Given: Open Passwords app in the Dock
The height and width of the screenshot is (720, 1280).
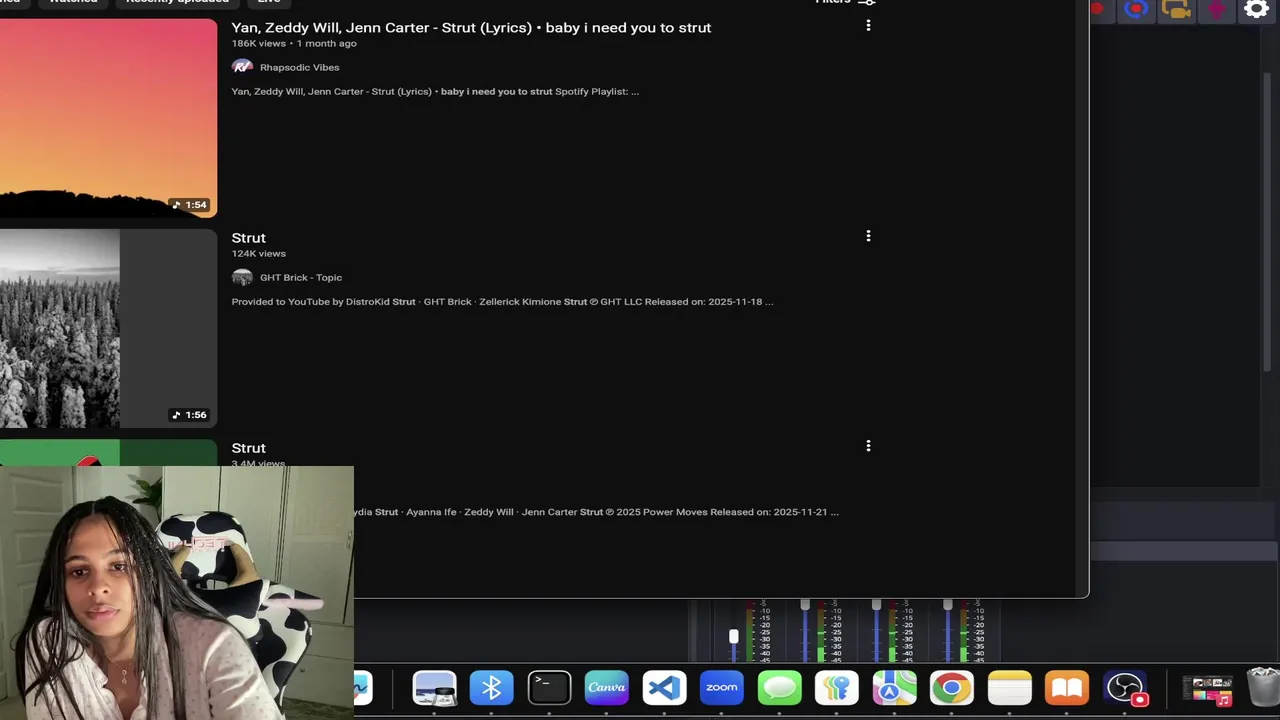Looking at the screenshot, I should pyautogui.click(x=836, y=688).
